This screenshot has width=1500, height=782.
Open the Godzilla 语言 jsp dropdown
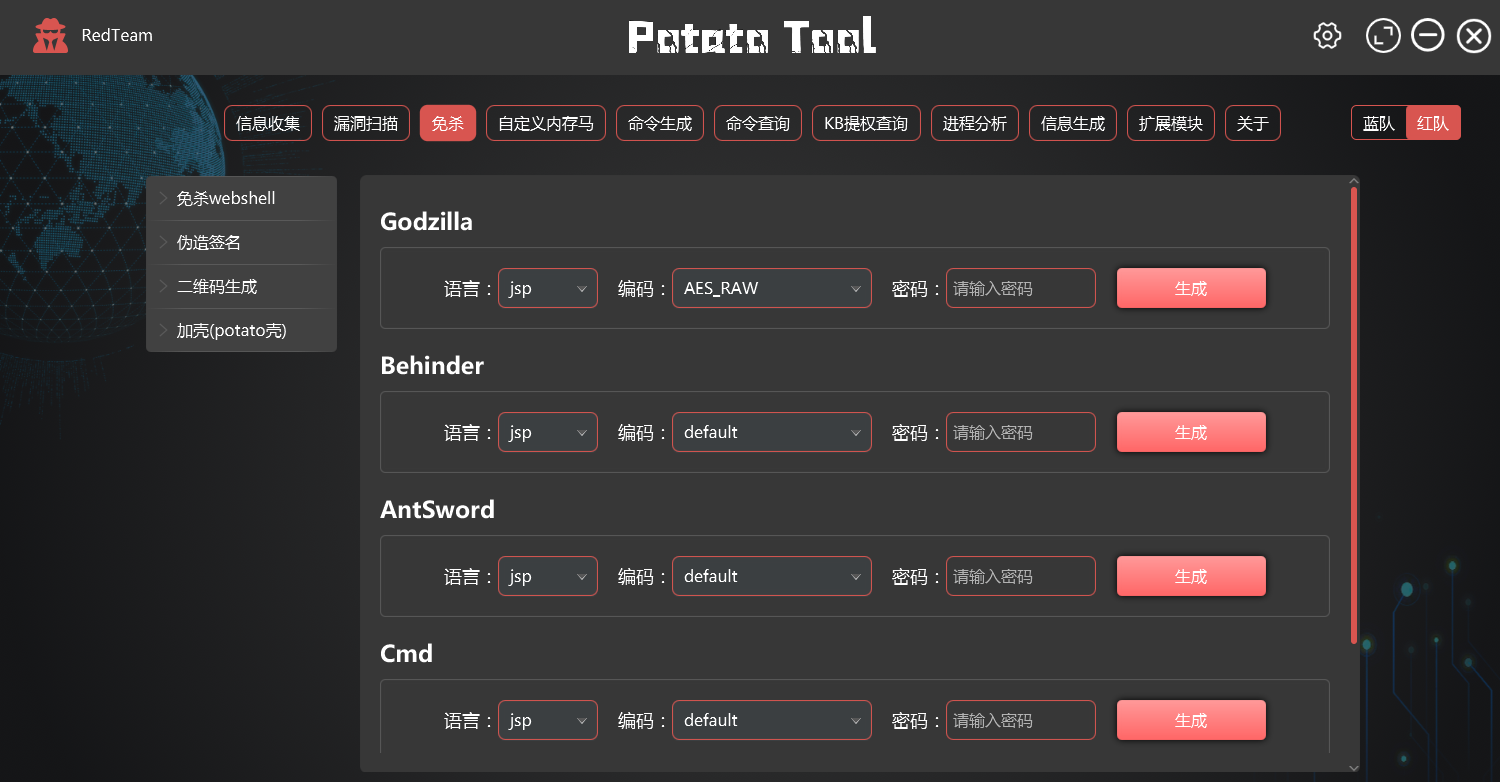point(548,288)
